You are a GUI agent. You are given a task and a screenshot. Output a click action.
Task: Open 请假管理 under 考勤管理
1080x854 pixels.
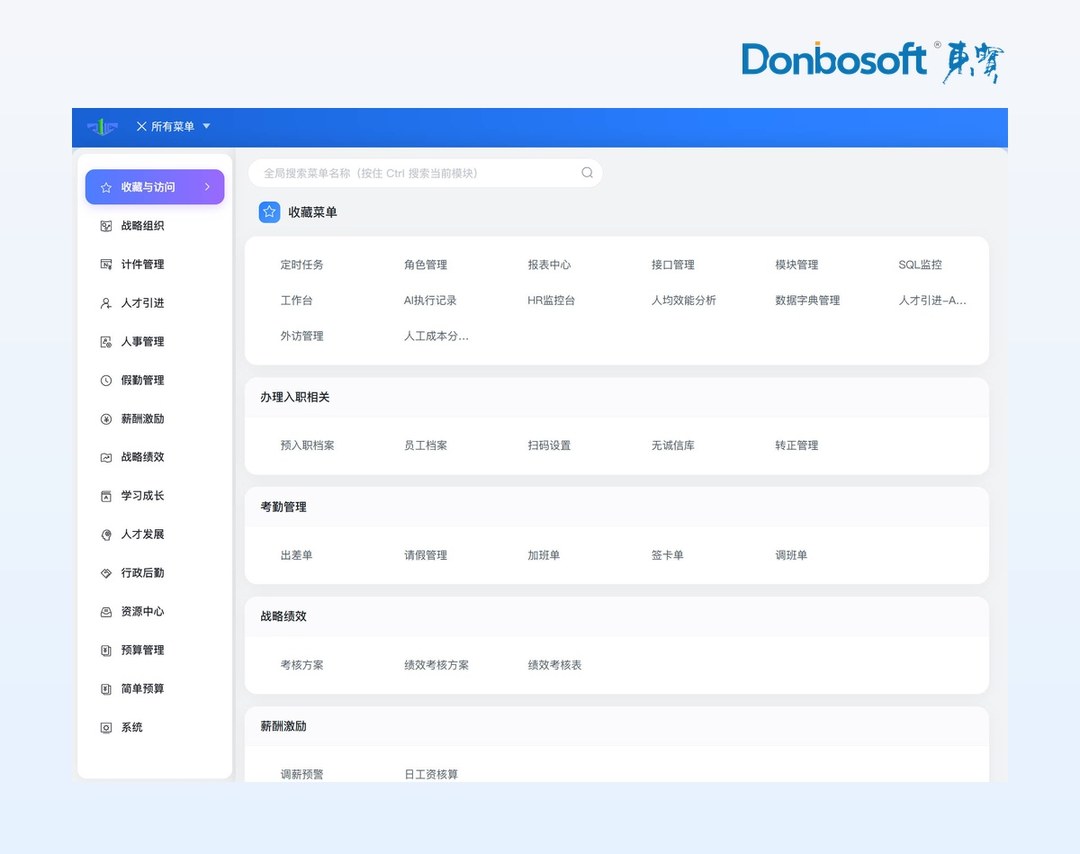pyautogui.click(x=426, y=555)
